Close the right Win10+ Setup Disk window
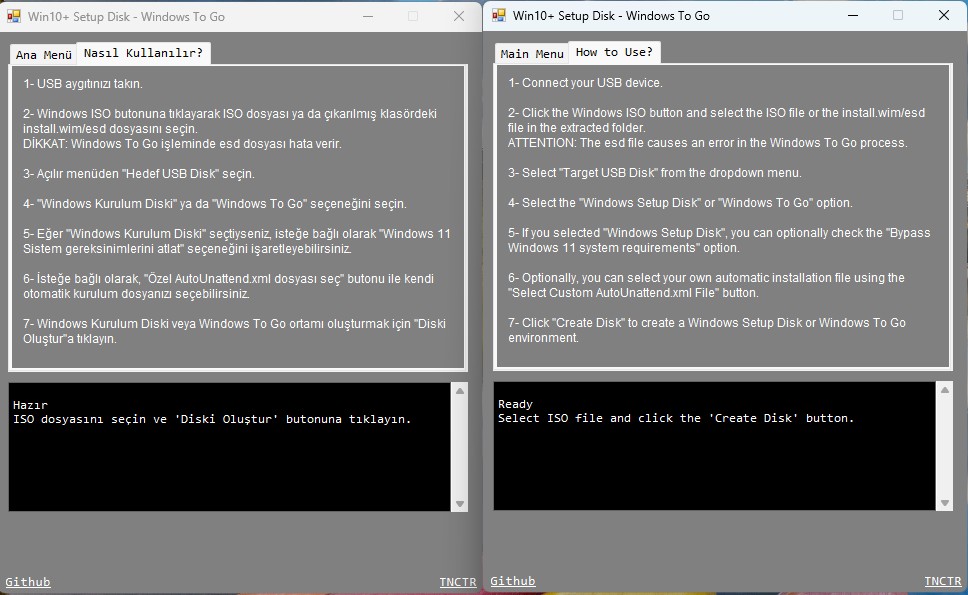968x595 pixels. point(944,15)
